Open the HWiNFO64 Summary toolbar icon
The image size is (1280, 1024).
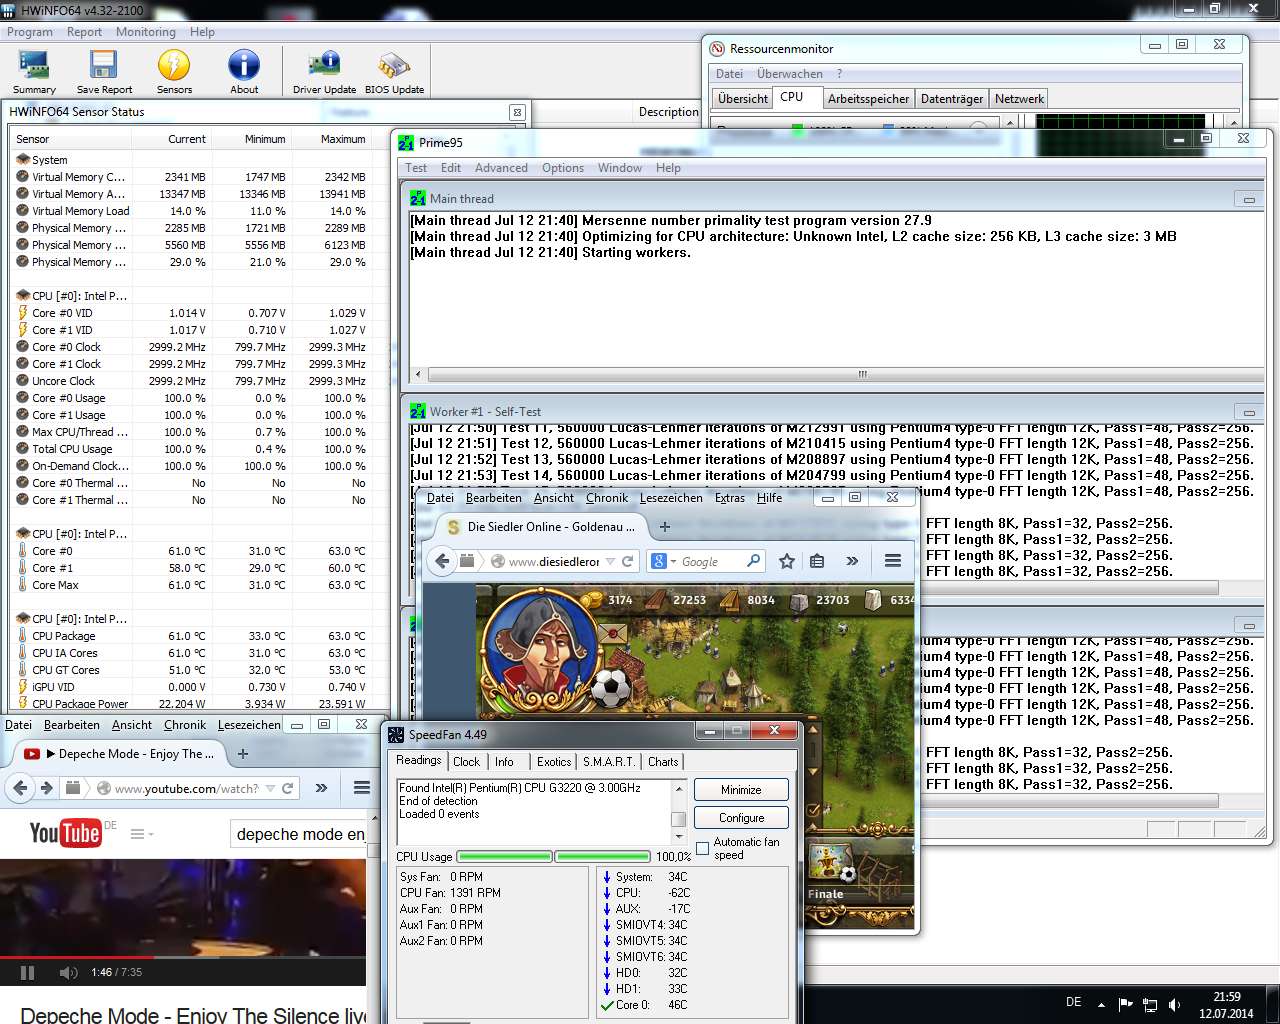(34, 71)
